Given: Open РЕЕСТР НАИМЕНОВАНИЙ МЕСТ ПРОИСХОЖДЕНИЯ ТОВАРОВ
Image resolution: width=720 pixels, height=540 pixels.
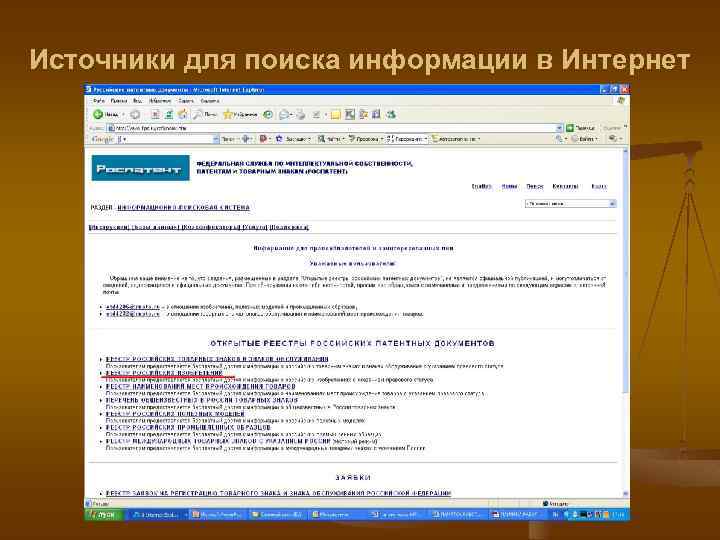Looking at the screenshot, I should click(201, 387).
